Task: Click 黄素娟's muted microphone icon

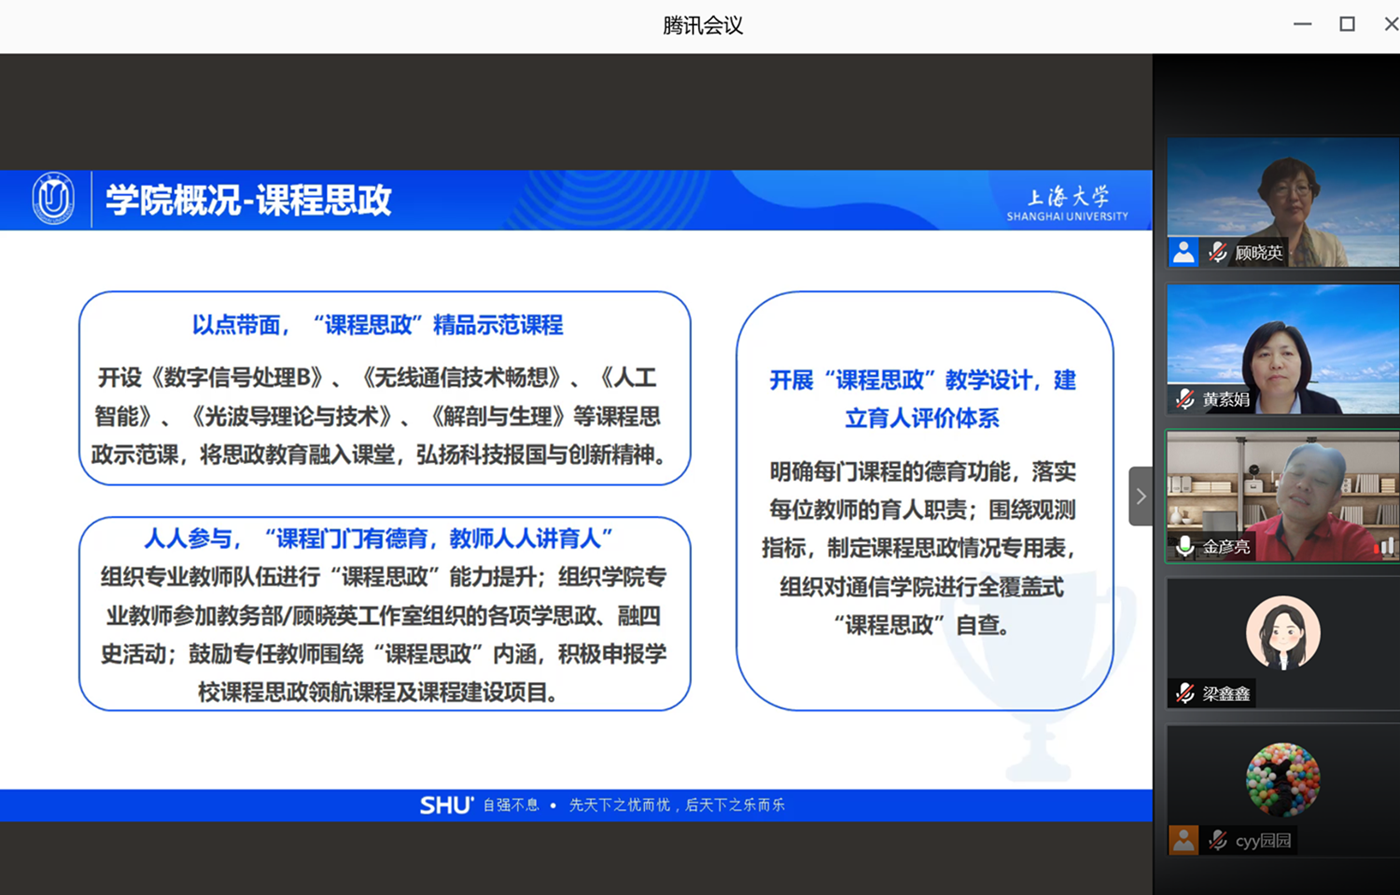Action: click(1185, 399)
